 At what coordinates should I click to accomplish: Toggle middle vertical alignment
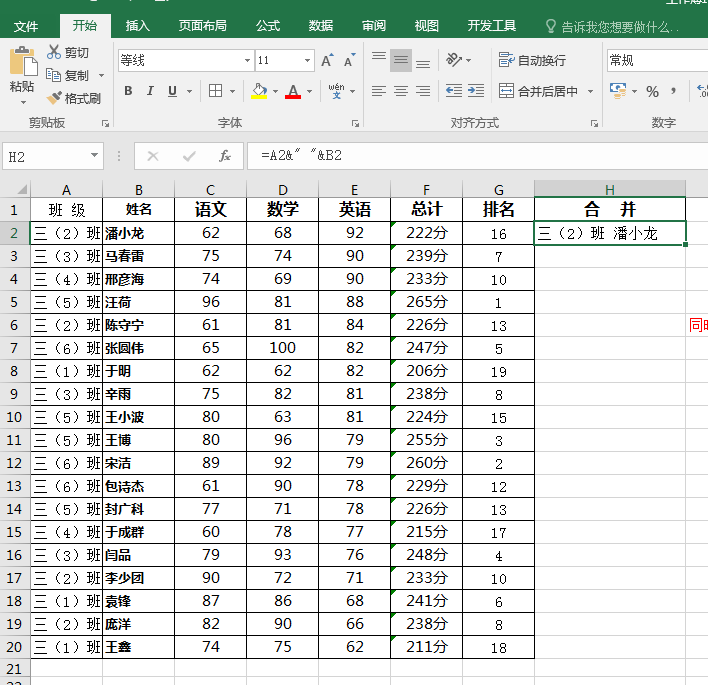401,60
